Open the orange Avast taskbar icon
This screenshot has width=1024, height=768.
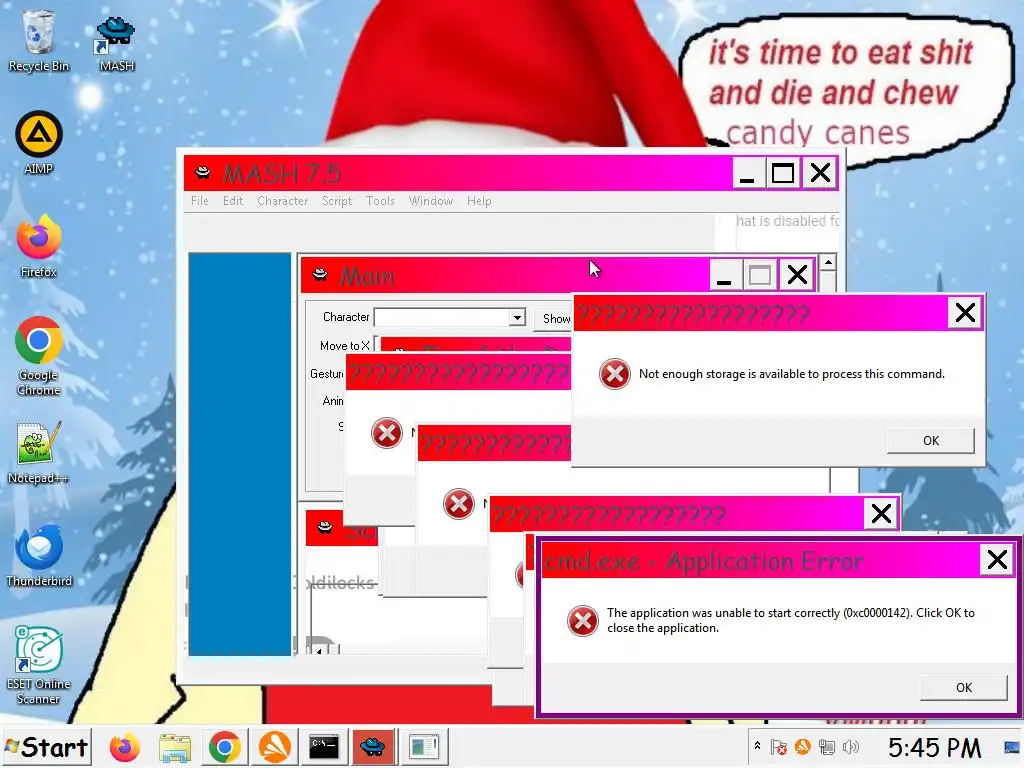(x=275, y=747)
